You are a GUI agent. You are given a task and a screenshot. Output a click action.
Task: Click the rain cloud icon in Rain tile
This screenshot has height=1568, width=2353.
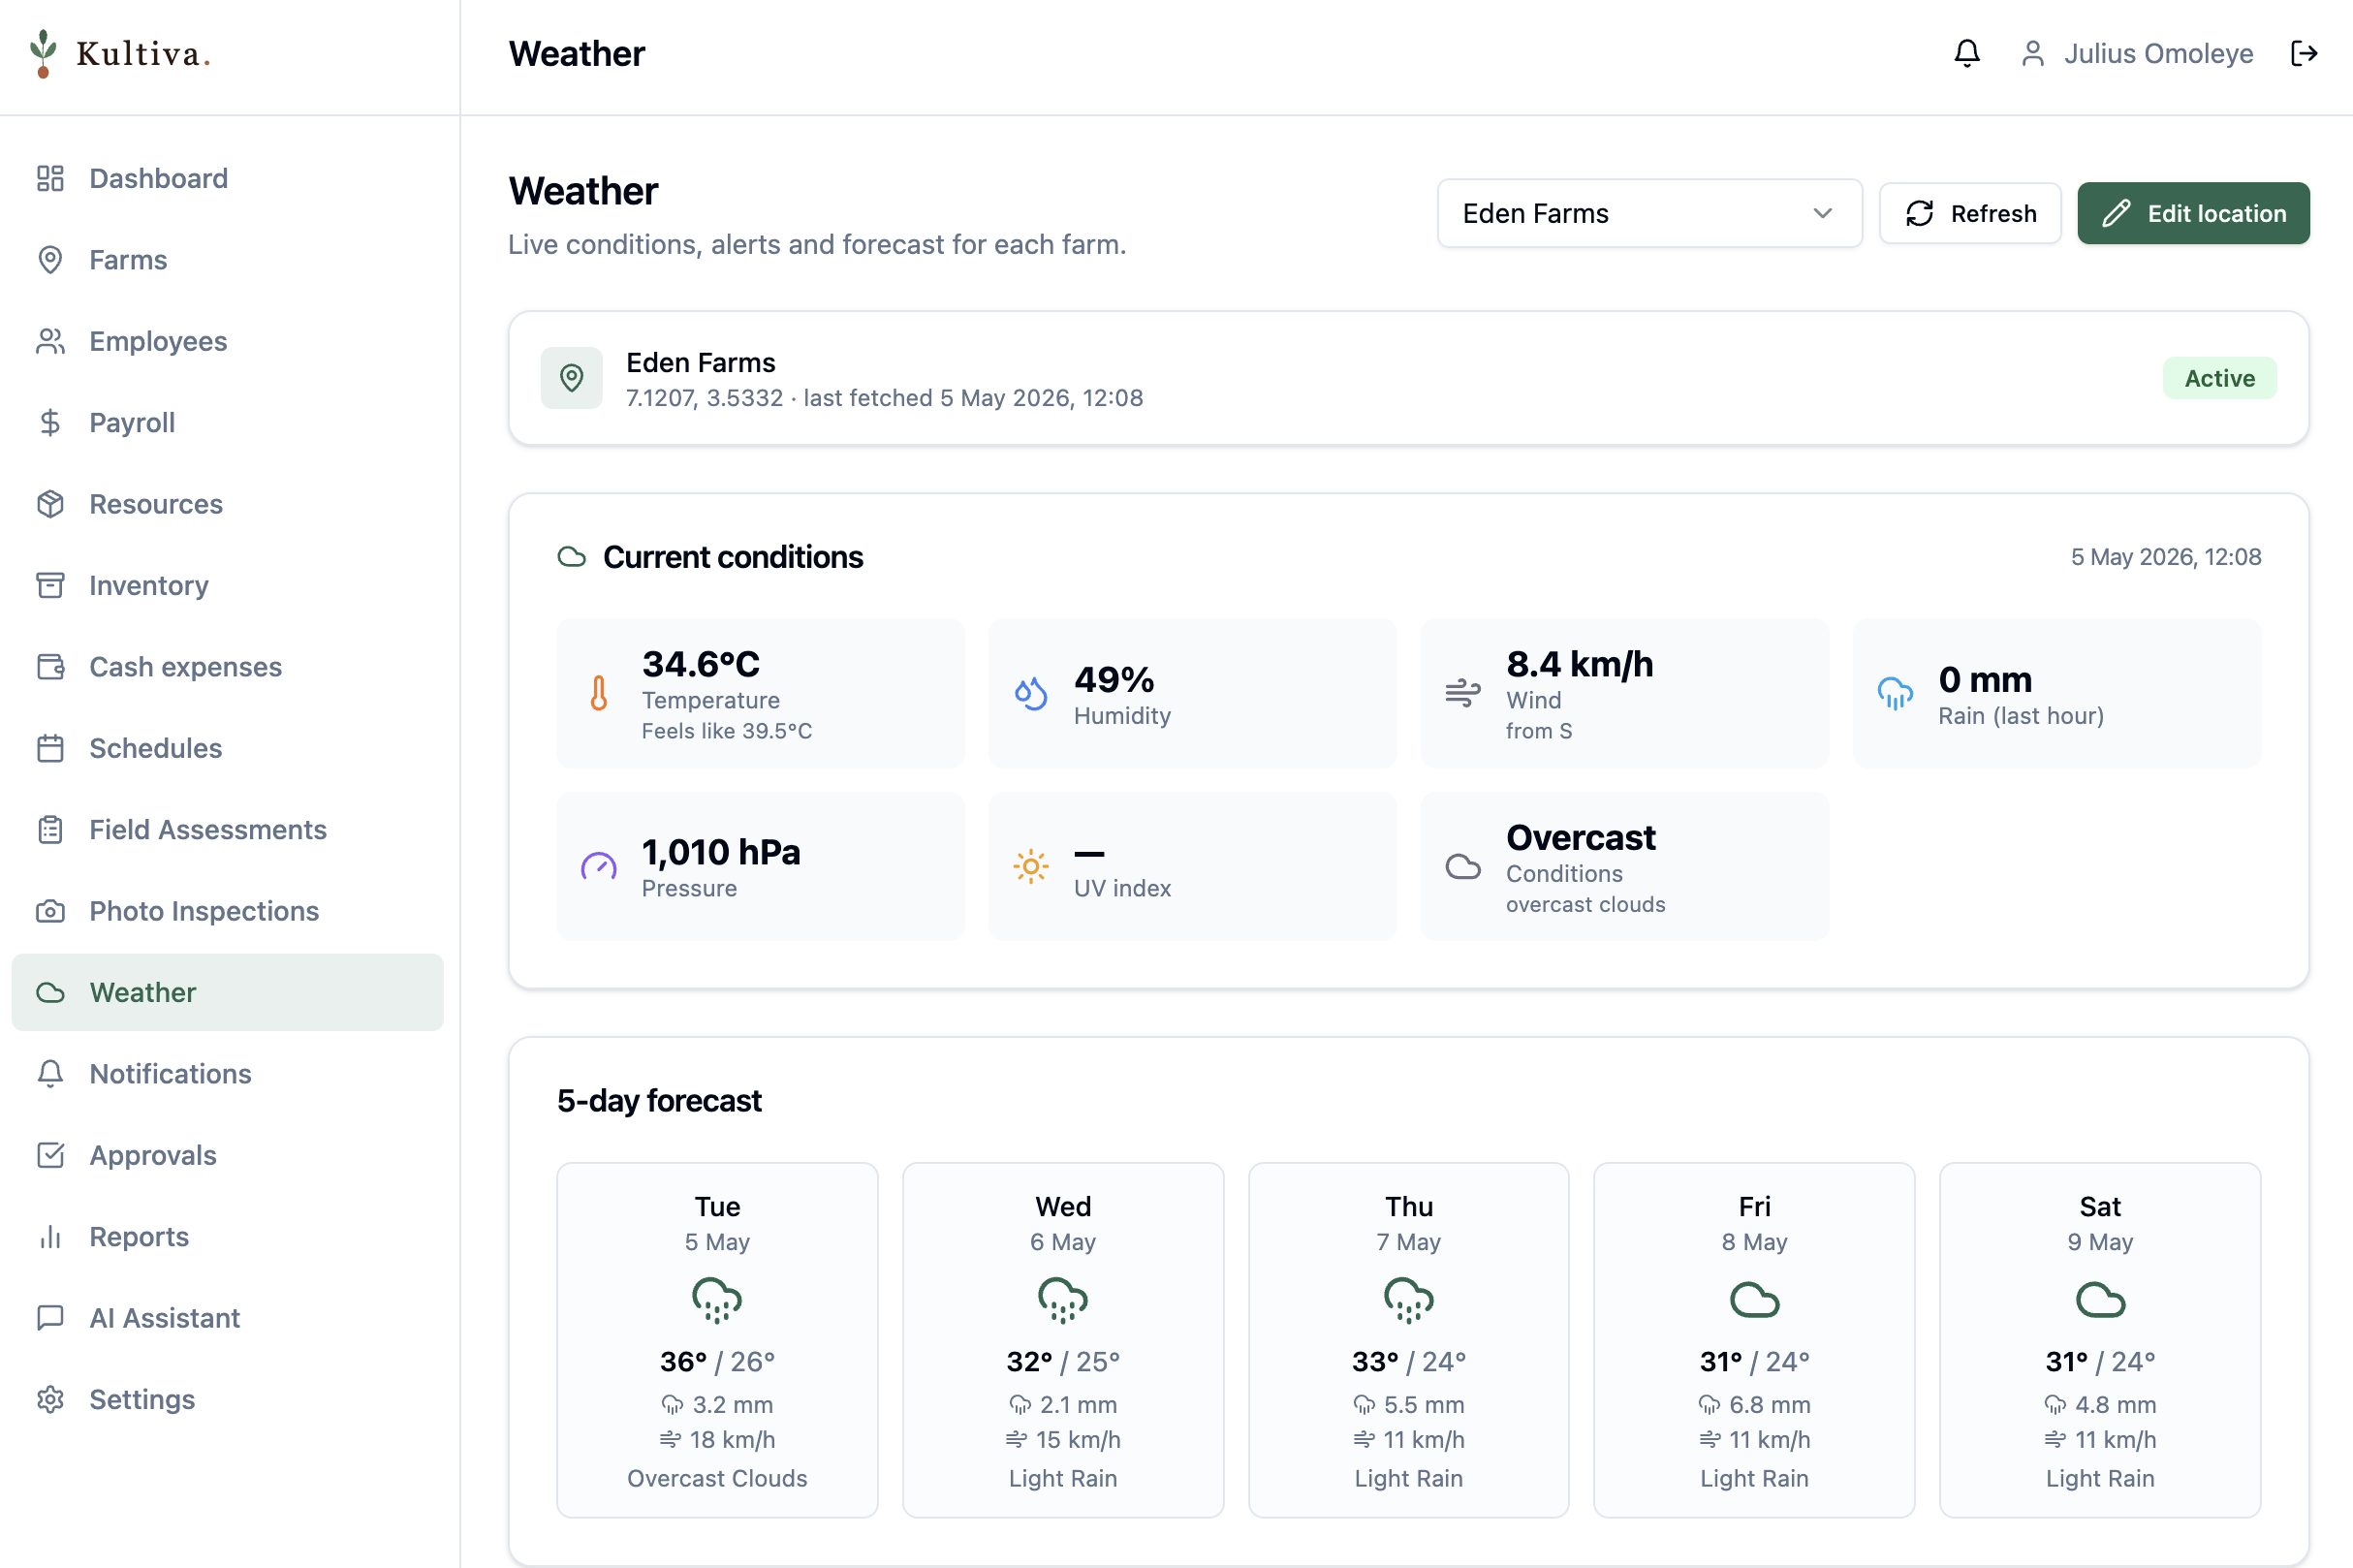pyautogui.click(x=1895, y=693)
